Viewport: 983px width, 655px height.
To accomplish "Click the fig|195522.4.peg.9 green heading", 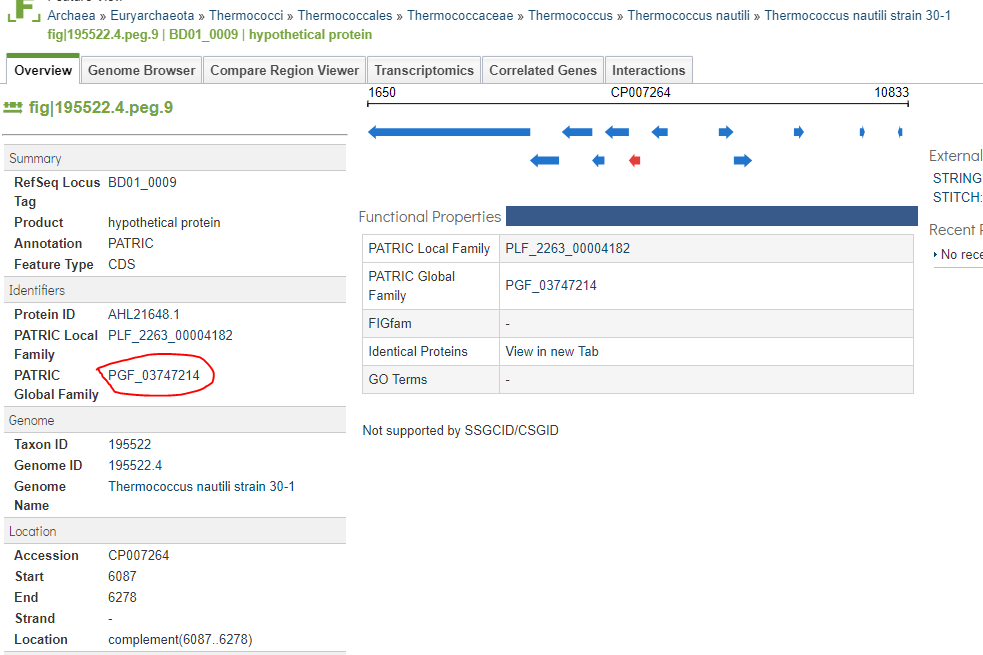I will tap(101, 107).
